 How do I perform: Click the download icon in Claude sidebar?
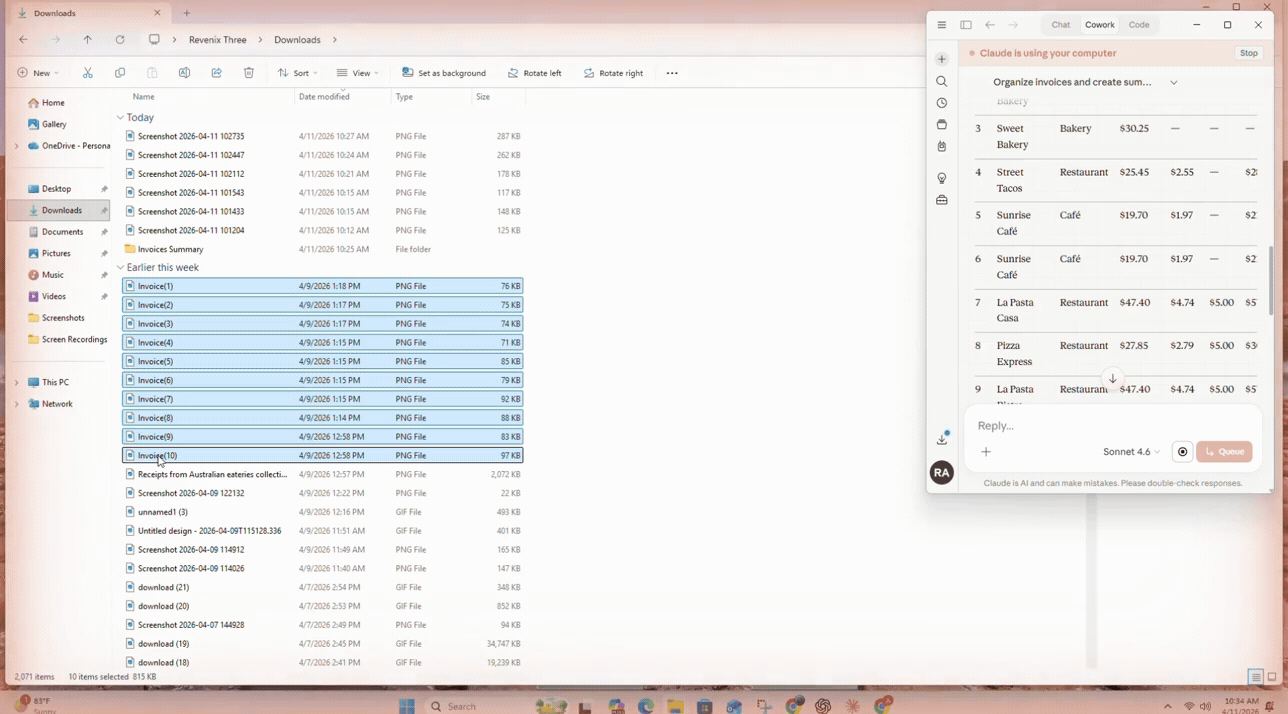(x=942, y=439)
